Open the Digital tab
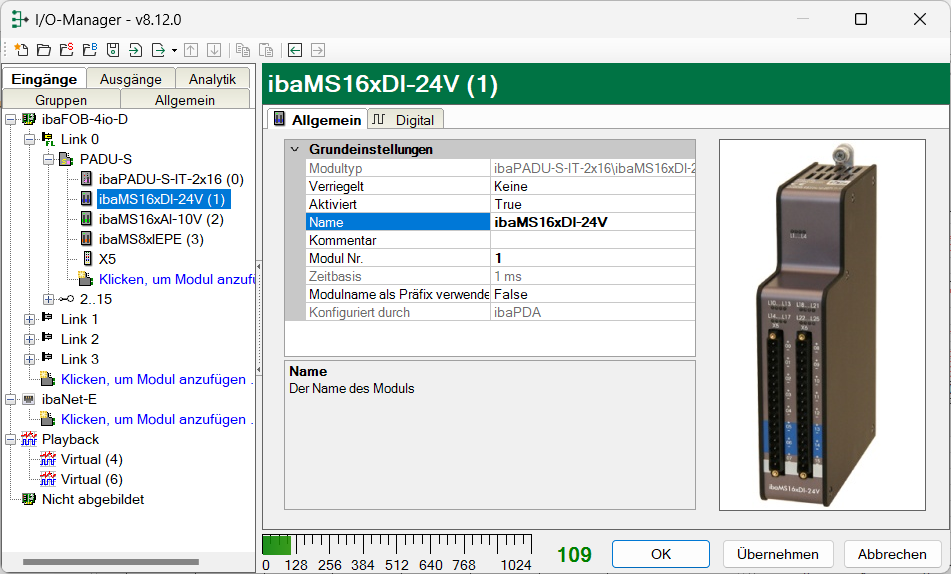The image size is (951, 574). (x=405, y=119)
